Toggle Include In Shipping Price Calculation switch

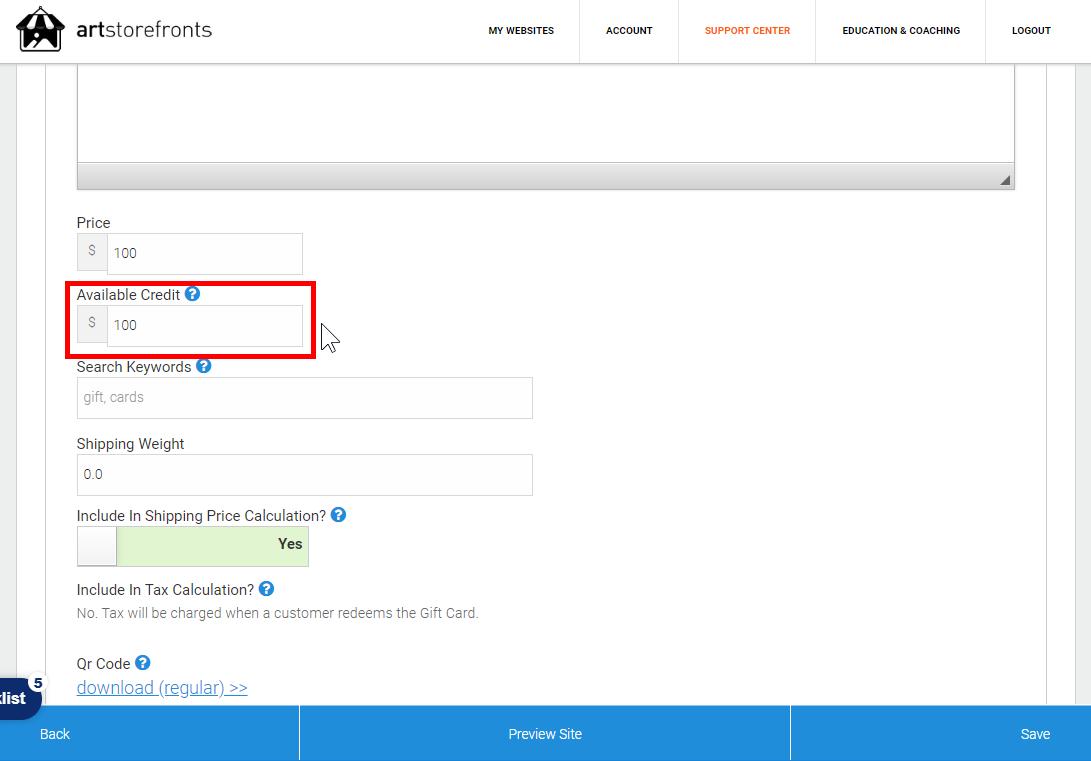[193, 546]
